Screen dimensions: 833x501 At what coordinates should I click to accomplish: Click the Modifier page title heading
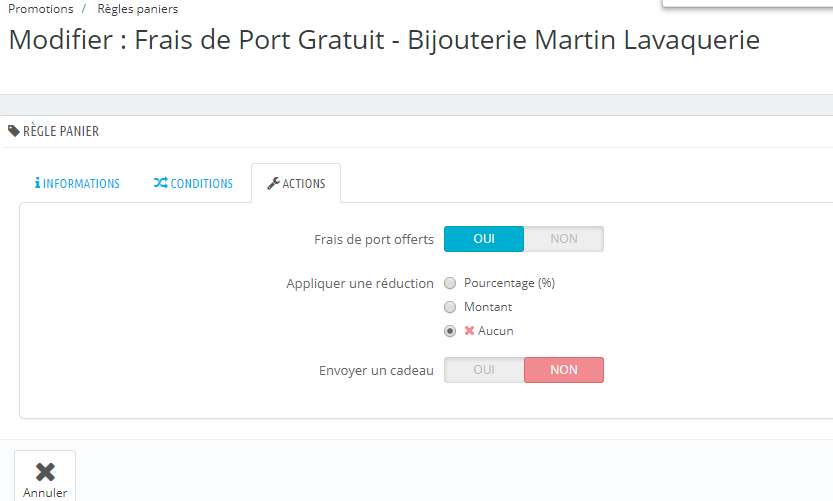384,41
